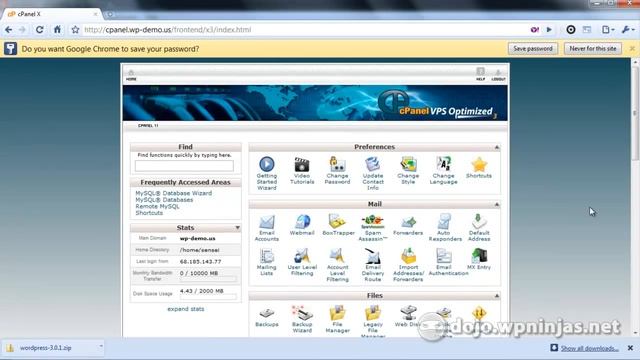This screenshot has height=360, width=640.
Task: Click expand stats link
Action: pos(186,309)
